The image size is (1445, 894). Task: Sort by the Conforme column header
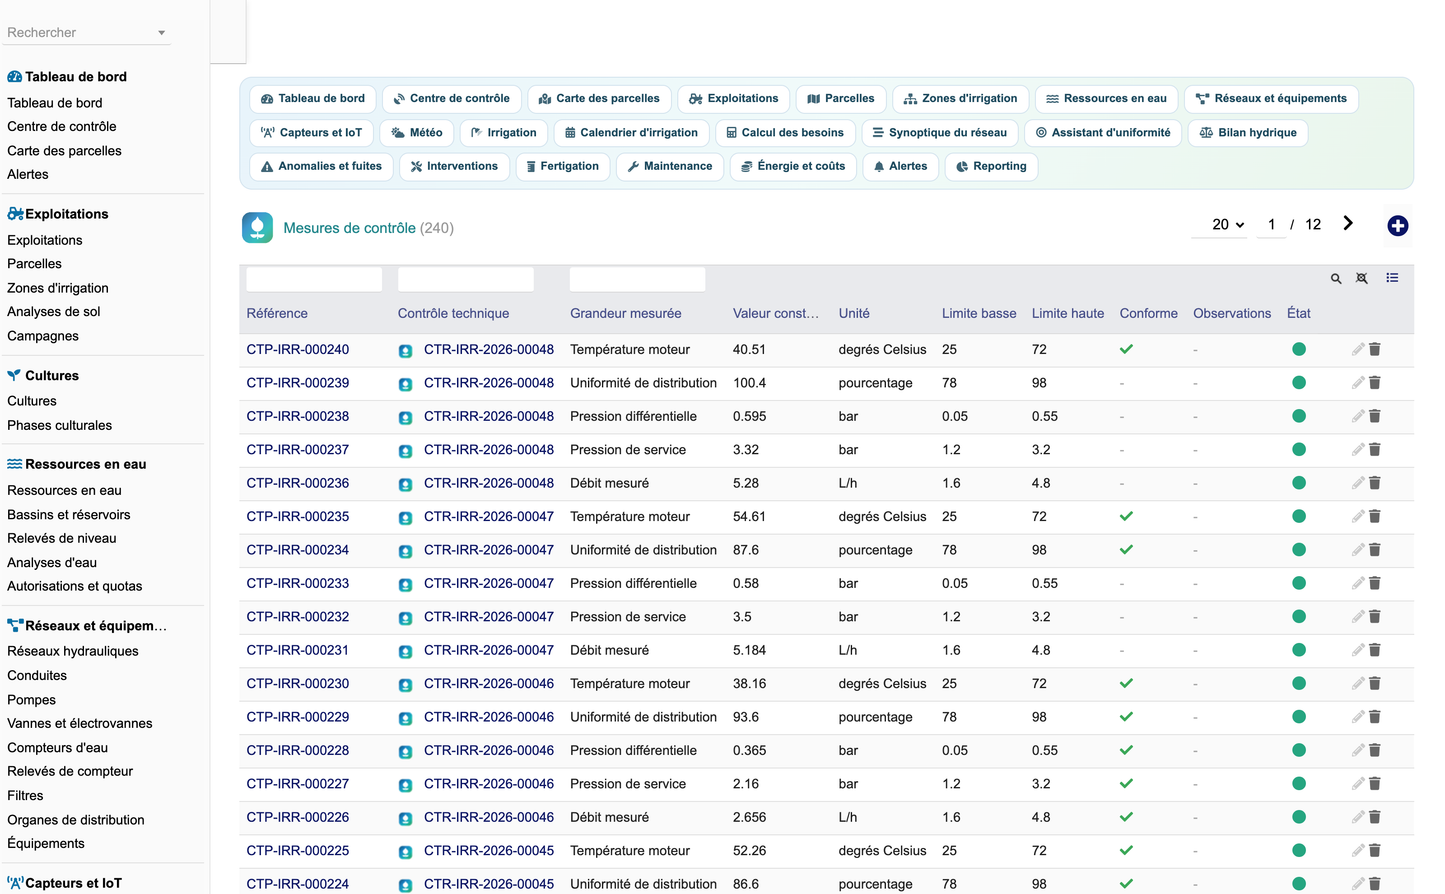[x=1149, y=313]
